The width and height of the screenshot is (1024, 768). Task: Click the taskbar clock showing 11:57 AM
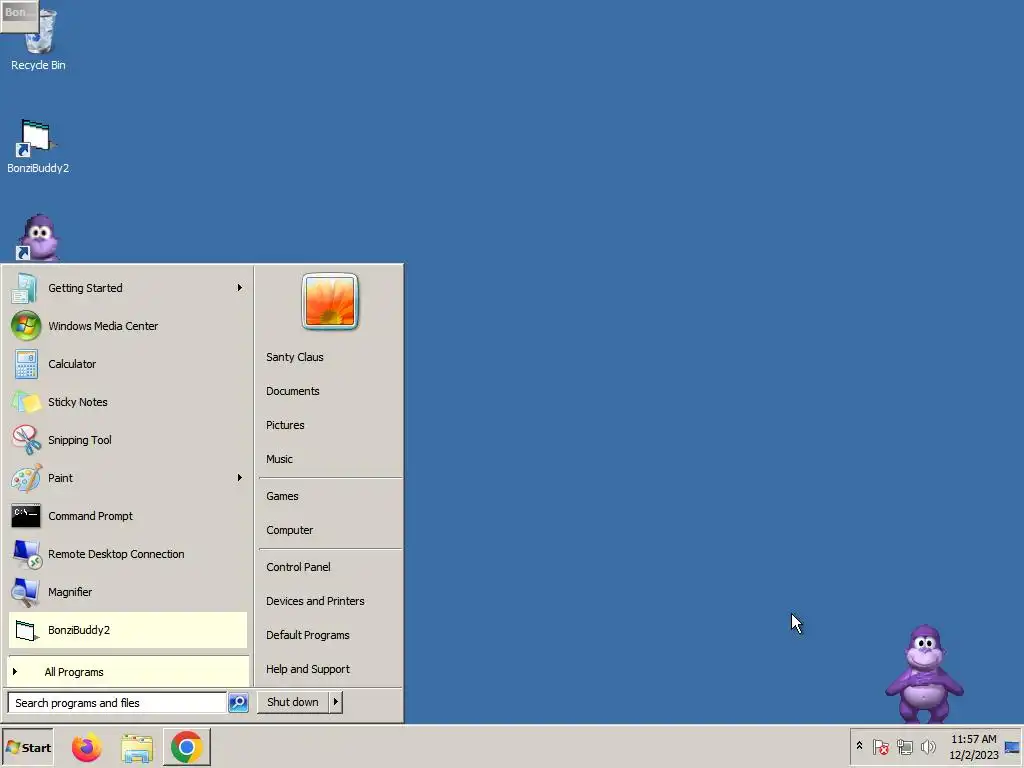pos(973,747)
